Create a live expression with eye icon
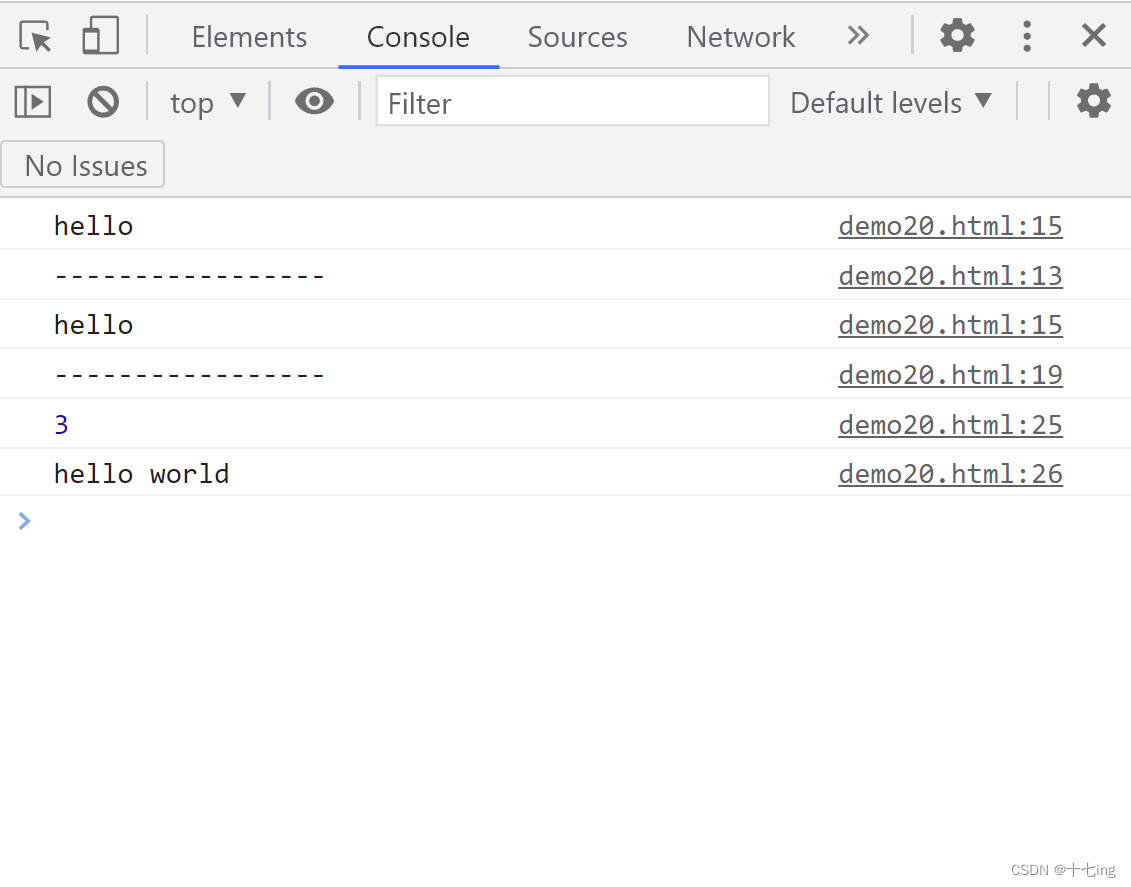Screen dimensions: 1131x887 (x=314, y=101)
